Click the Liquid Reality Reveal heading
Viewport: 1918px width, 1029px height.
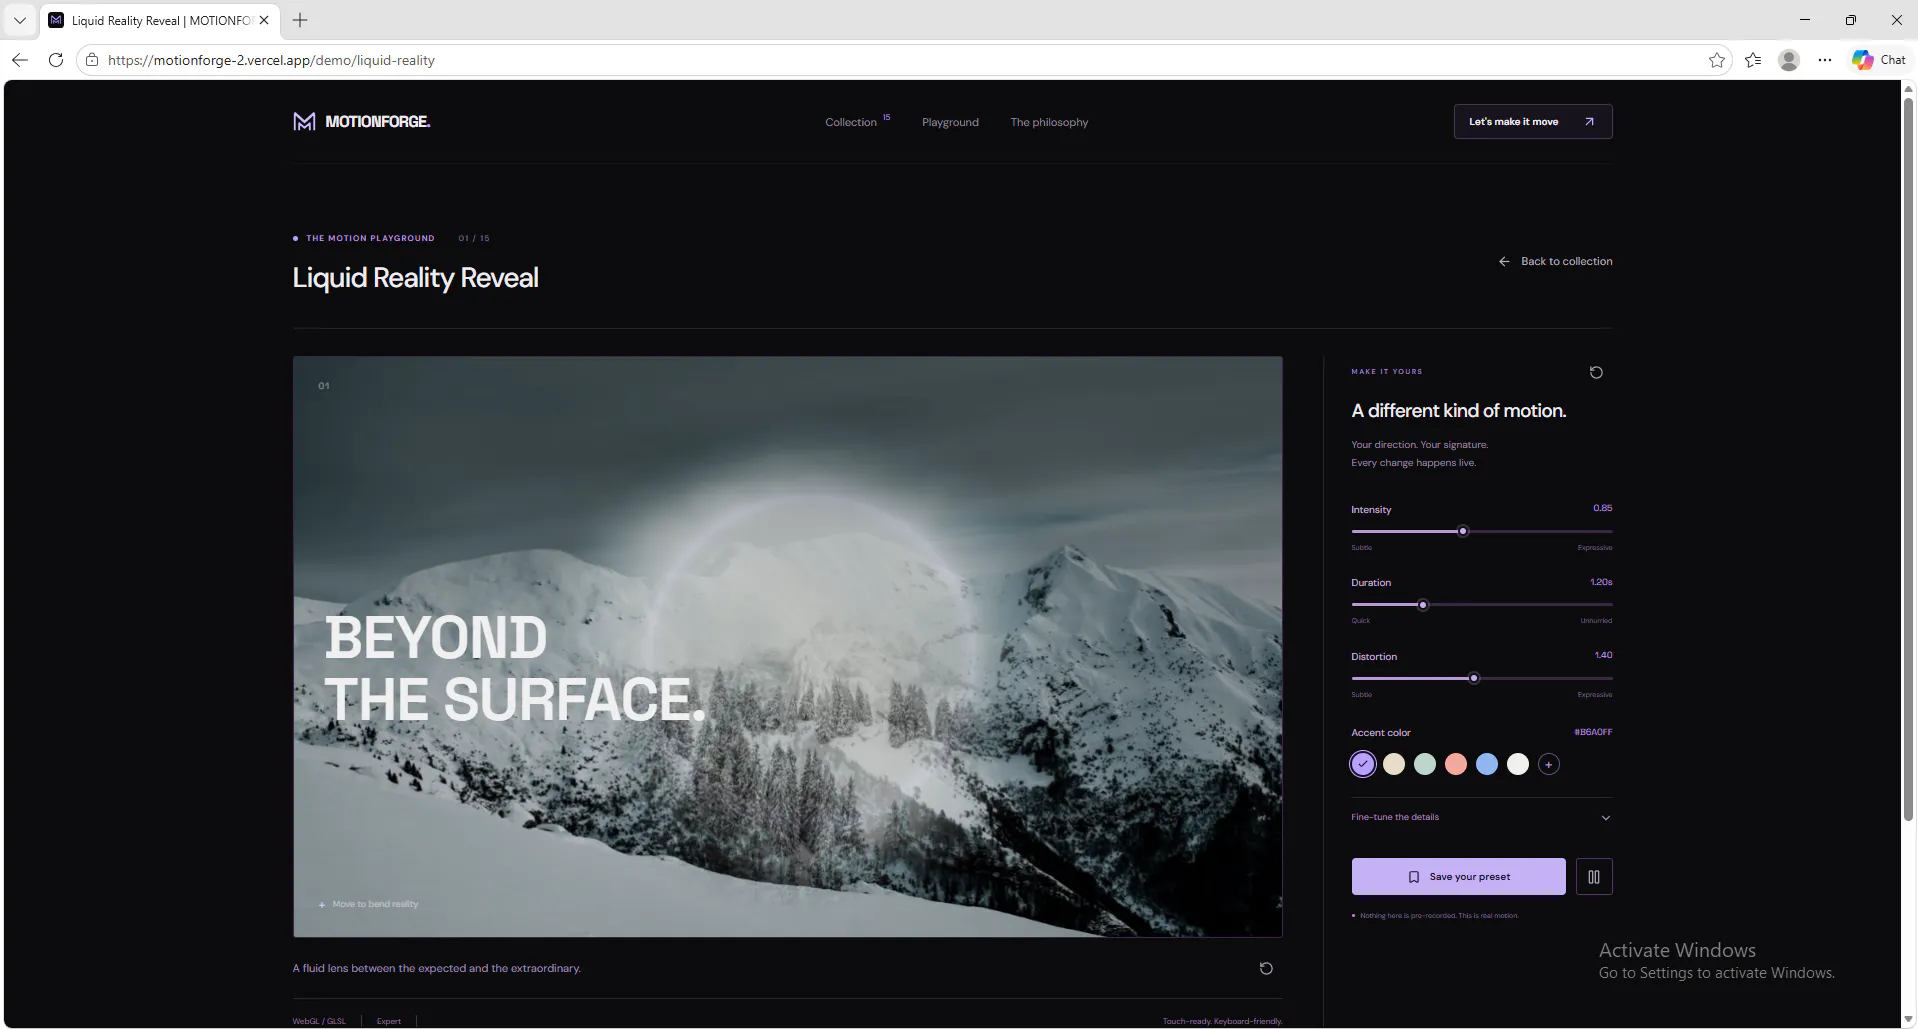coord(415,278)
